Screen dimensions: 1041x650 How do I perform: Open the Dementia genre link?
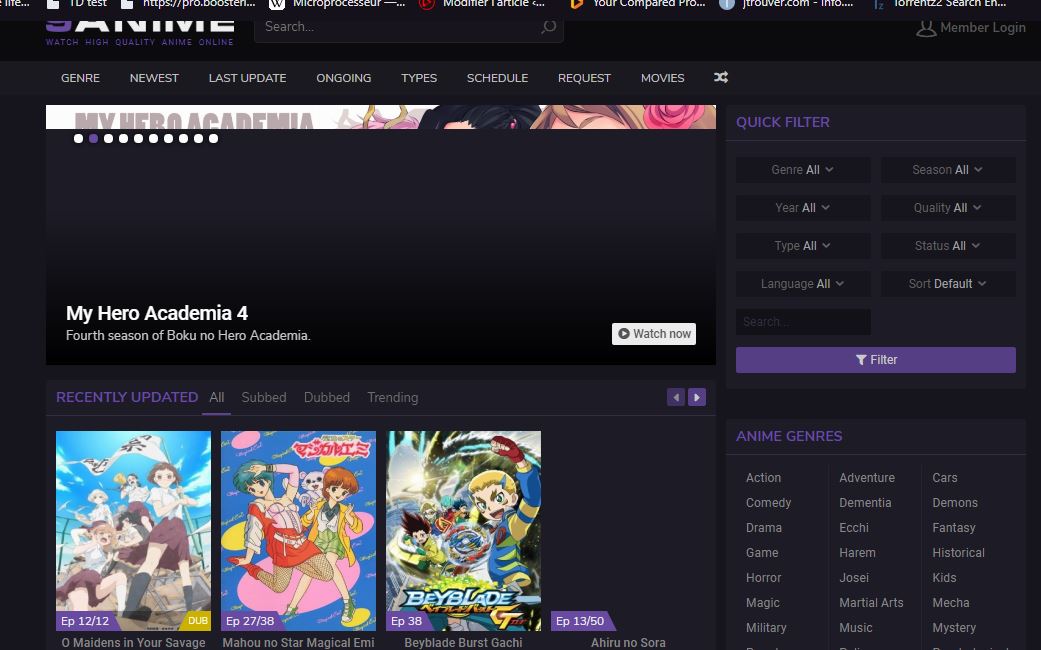[x=865, y=503]
